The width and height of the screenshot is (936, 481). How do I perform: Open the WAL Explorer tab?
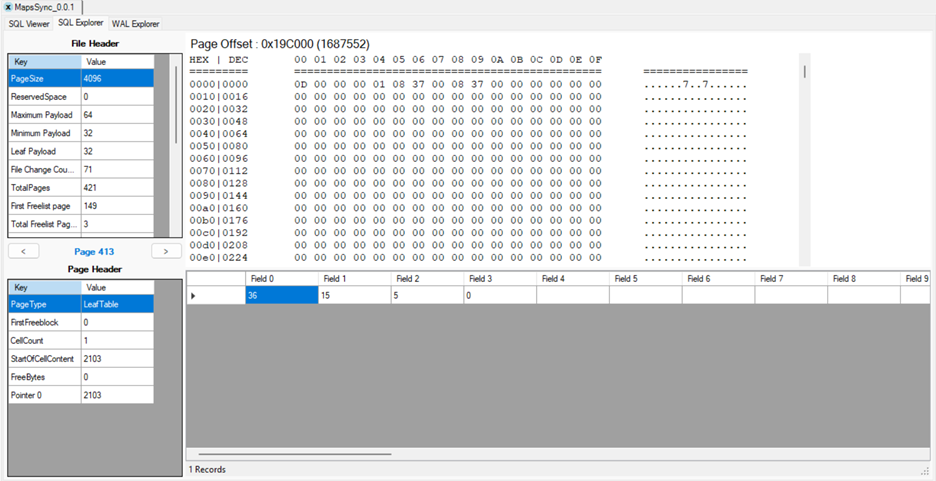135,23
